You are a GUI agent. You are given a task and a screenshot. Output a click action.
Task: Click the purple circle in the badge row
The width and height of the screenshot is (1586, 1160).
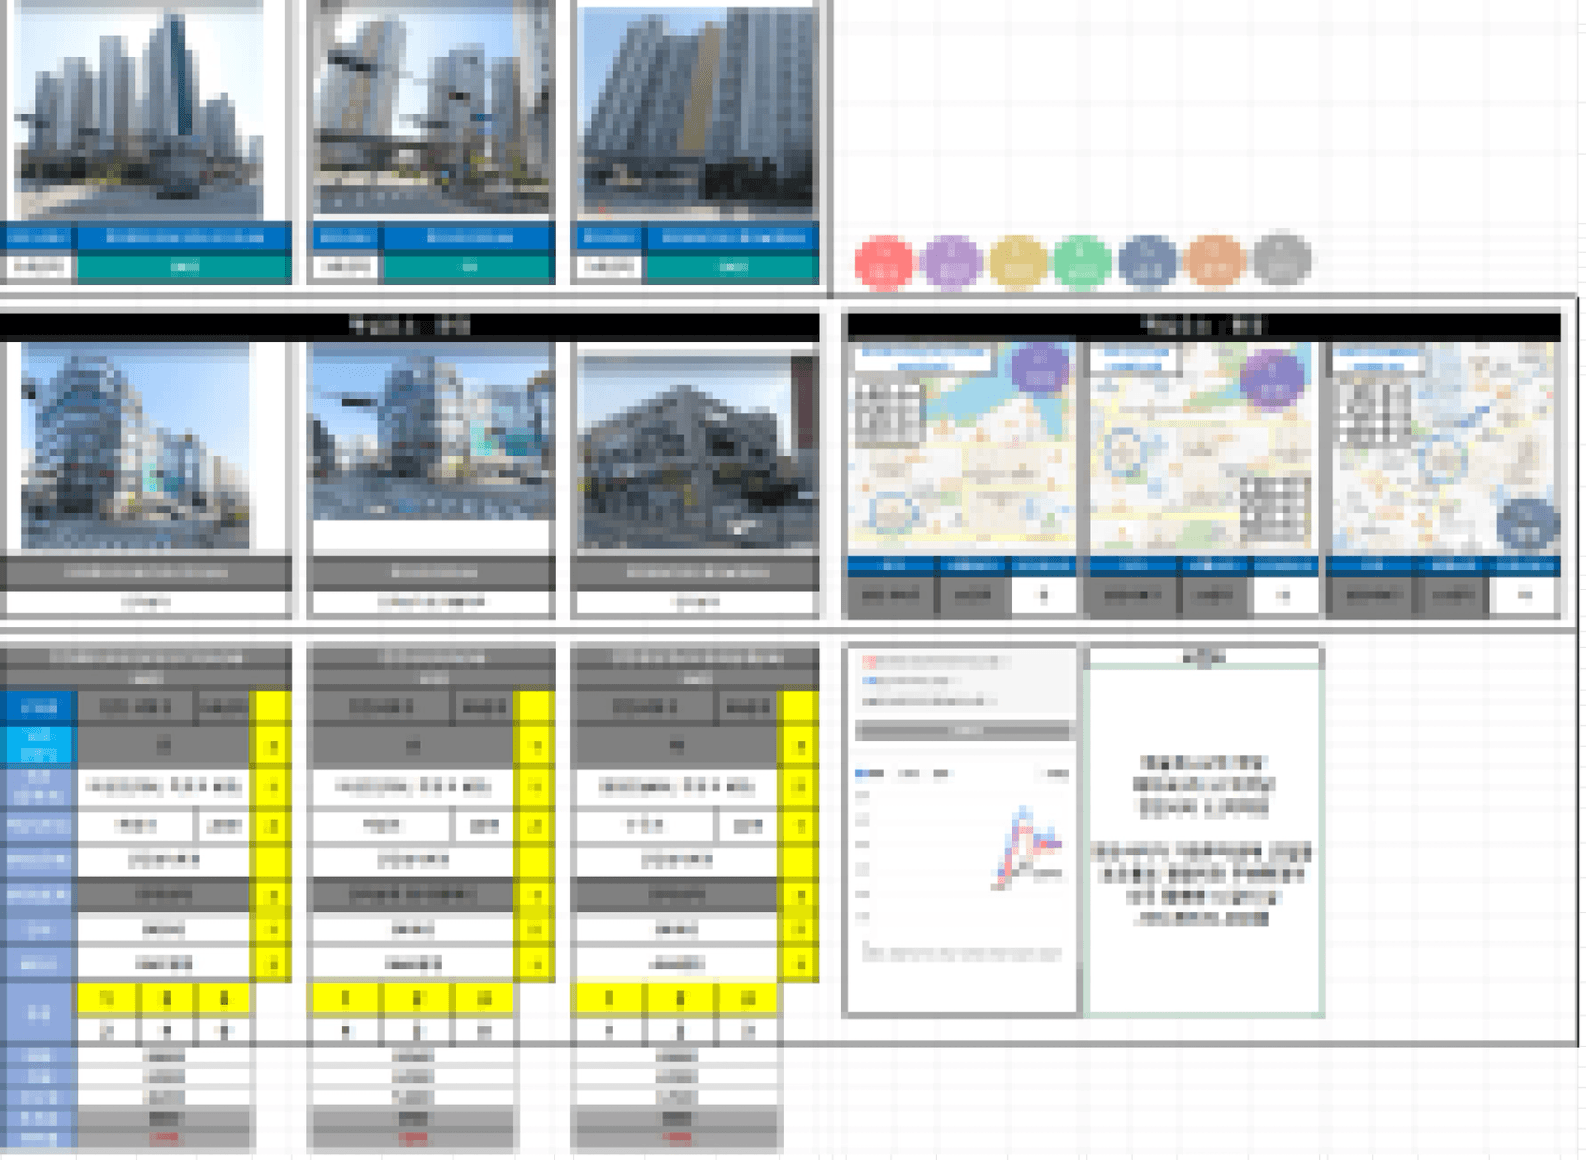pyautogui.click(x=951, y=262)
